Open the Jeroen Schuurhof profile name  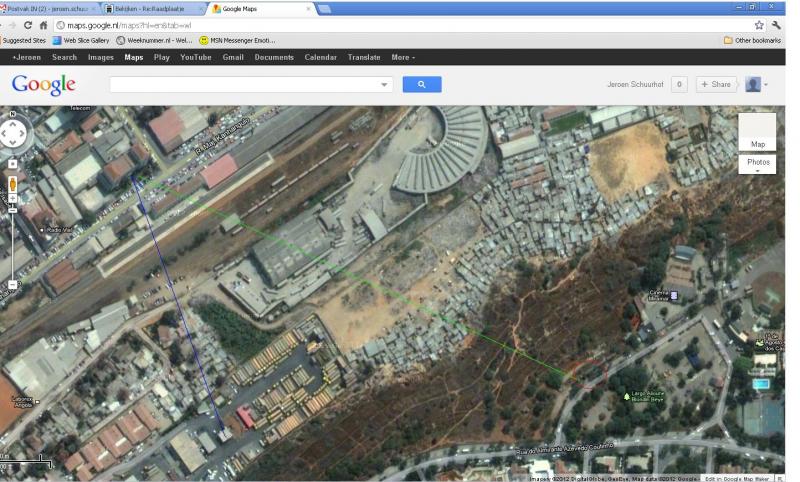click(x=635, y=84)
